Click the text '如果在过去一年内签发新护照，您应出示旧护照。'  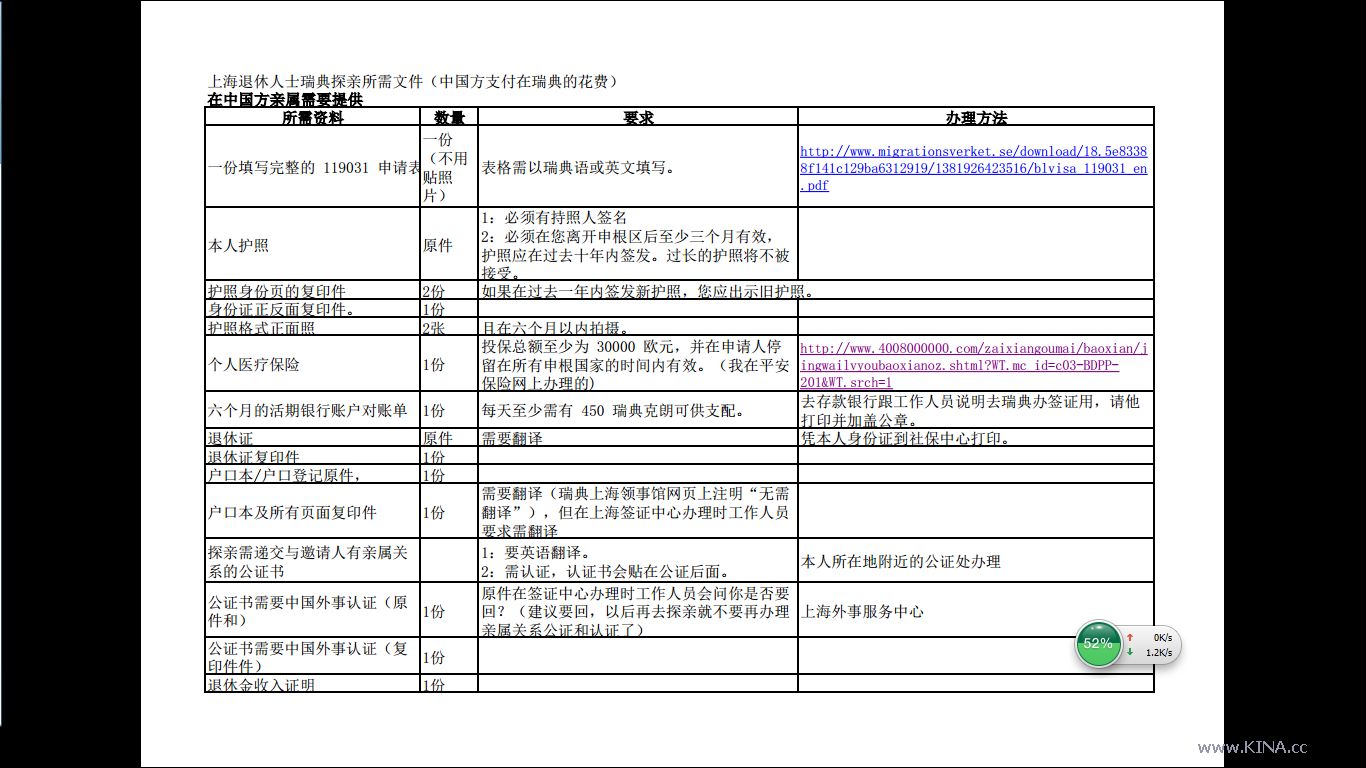[649, 291]
